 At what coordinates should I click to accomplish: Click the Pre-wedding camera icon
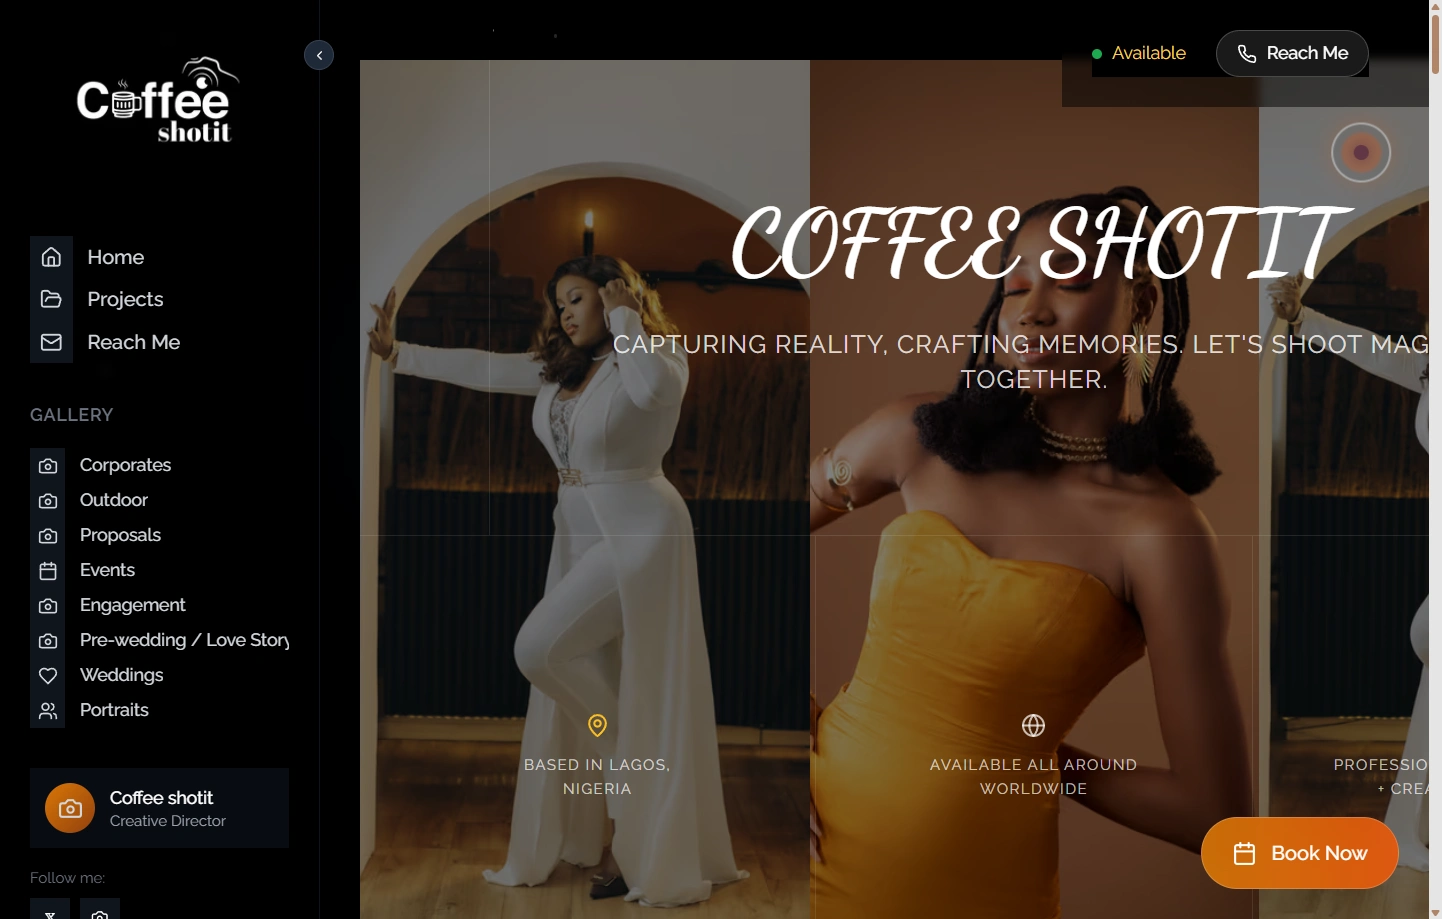click(48, 640)
